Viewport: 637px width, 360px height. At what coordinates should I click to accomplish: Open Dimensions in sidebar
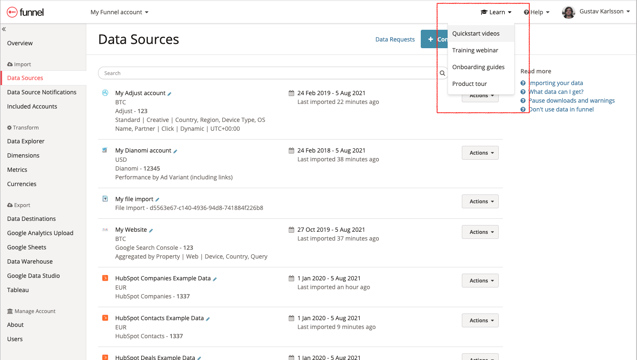pos(23,156)
